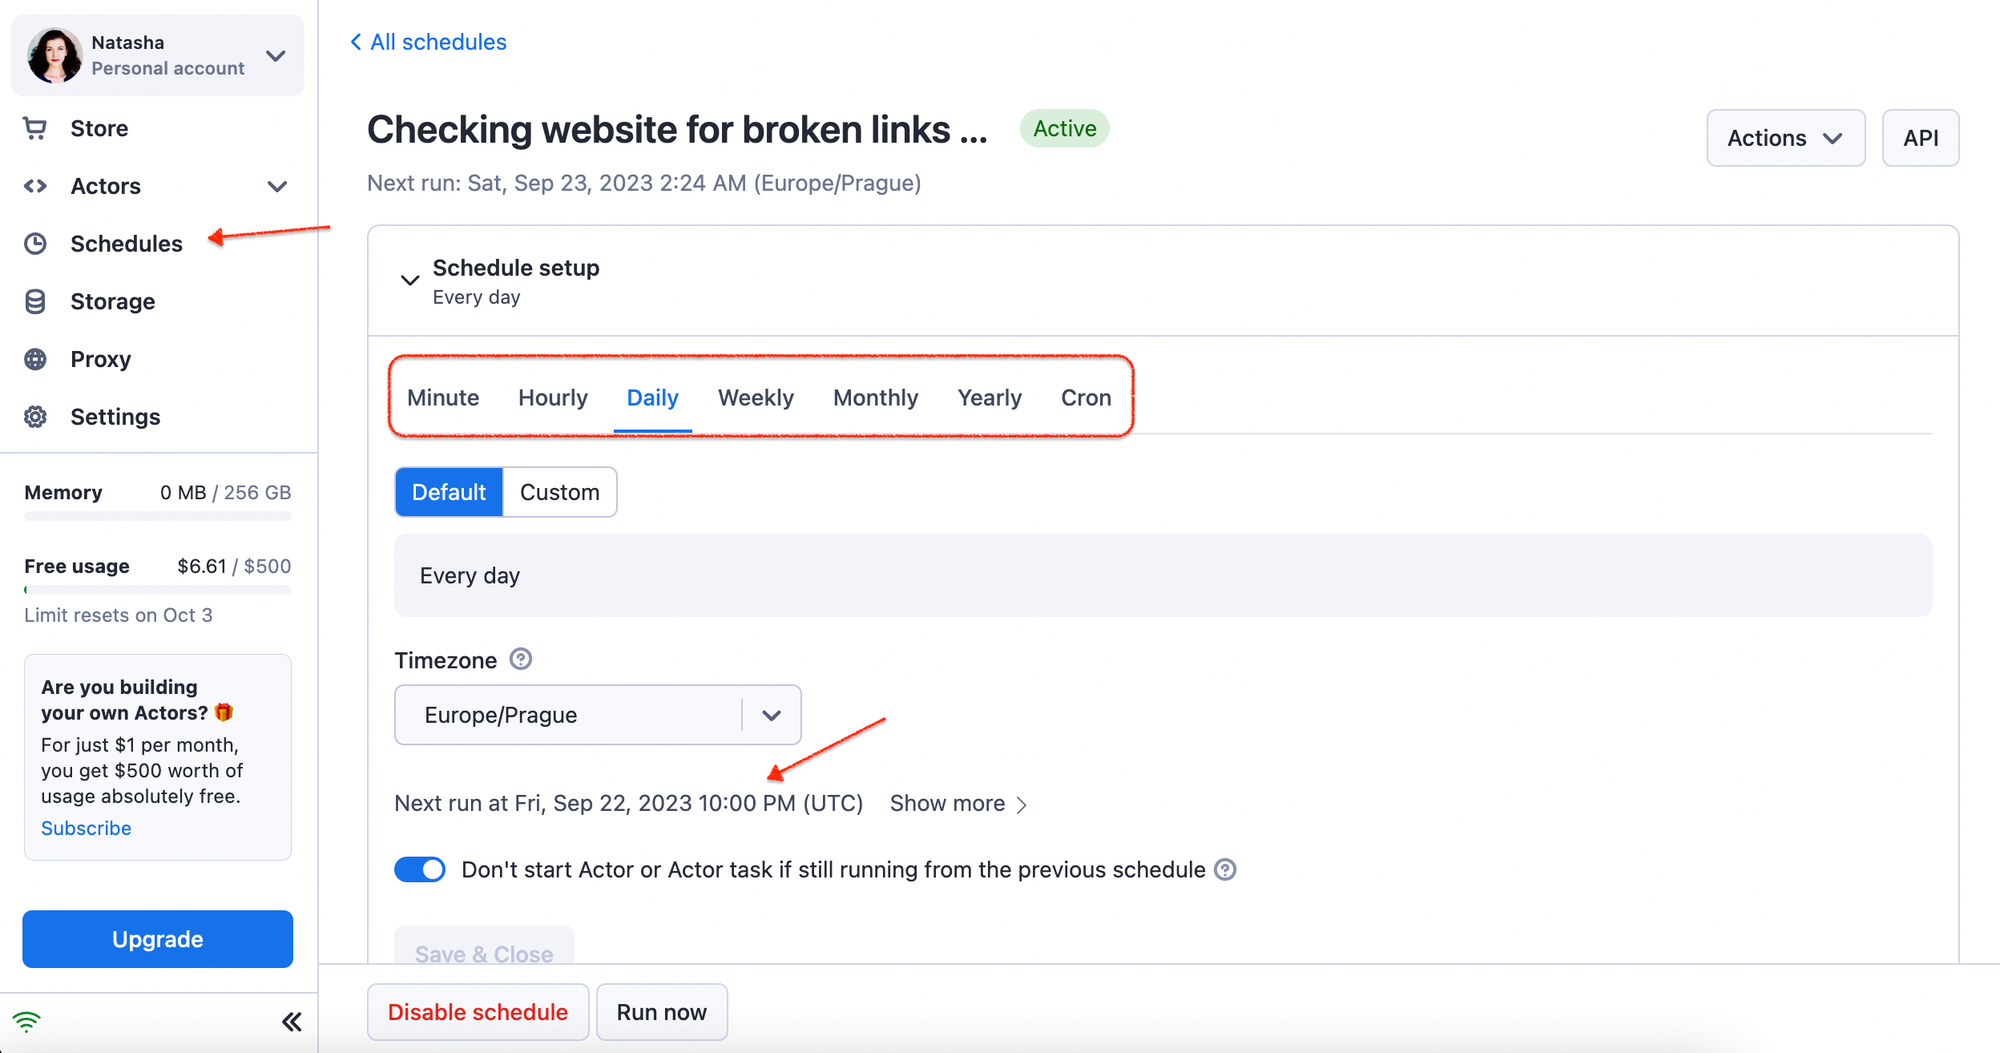Collapse the left sidebar

291,1021
